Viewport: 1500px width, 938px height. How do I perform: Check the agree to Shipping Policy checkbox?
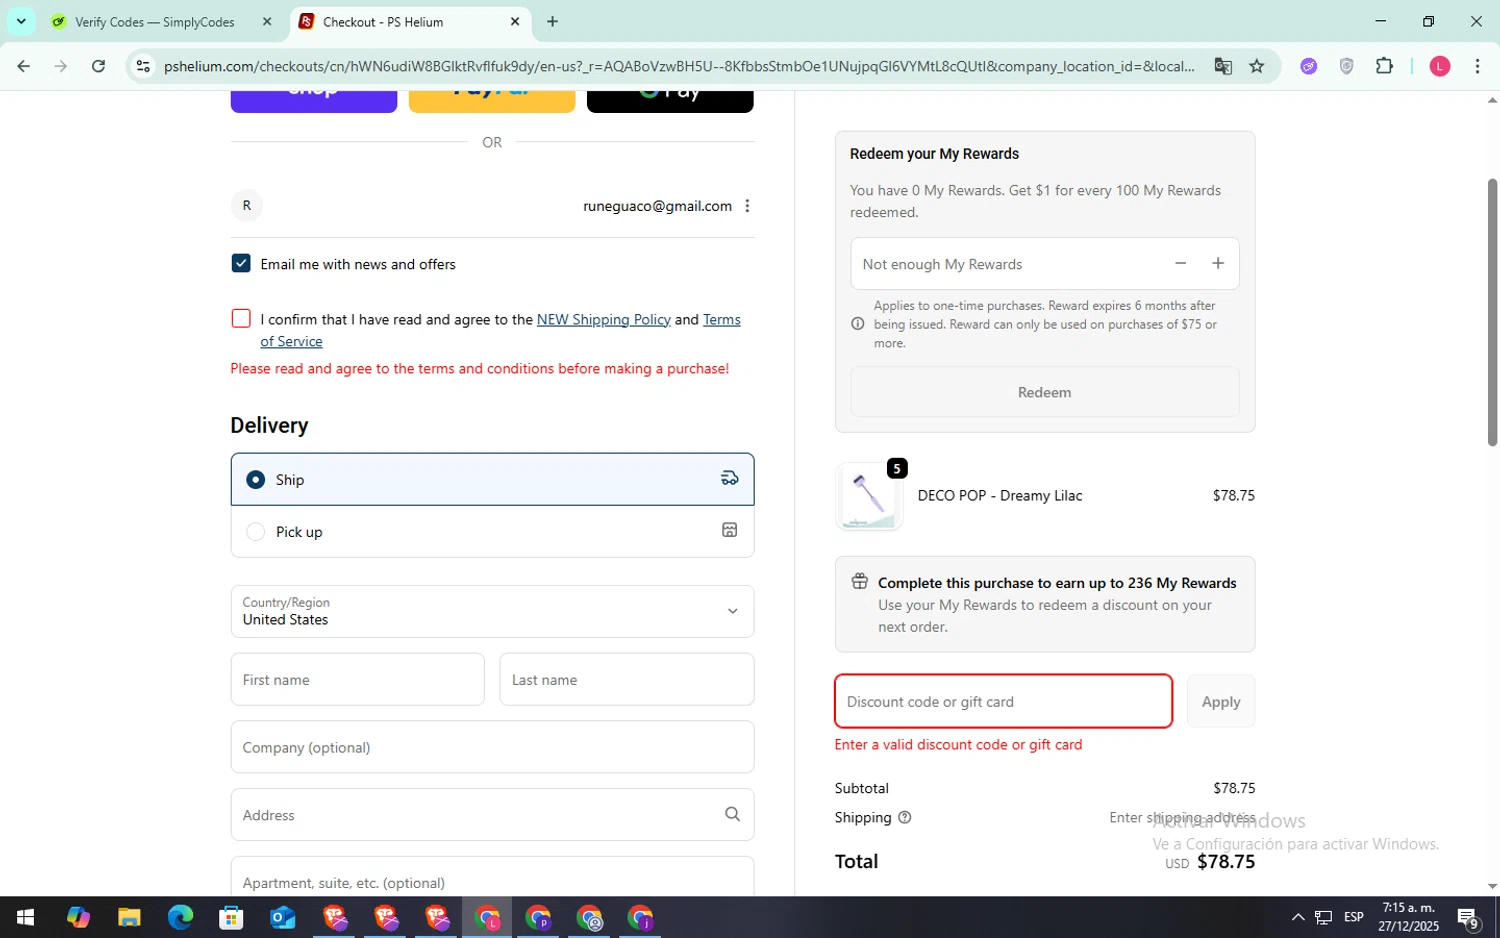point(241,318)
